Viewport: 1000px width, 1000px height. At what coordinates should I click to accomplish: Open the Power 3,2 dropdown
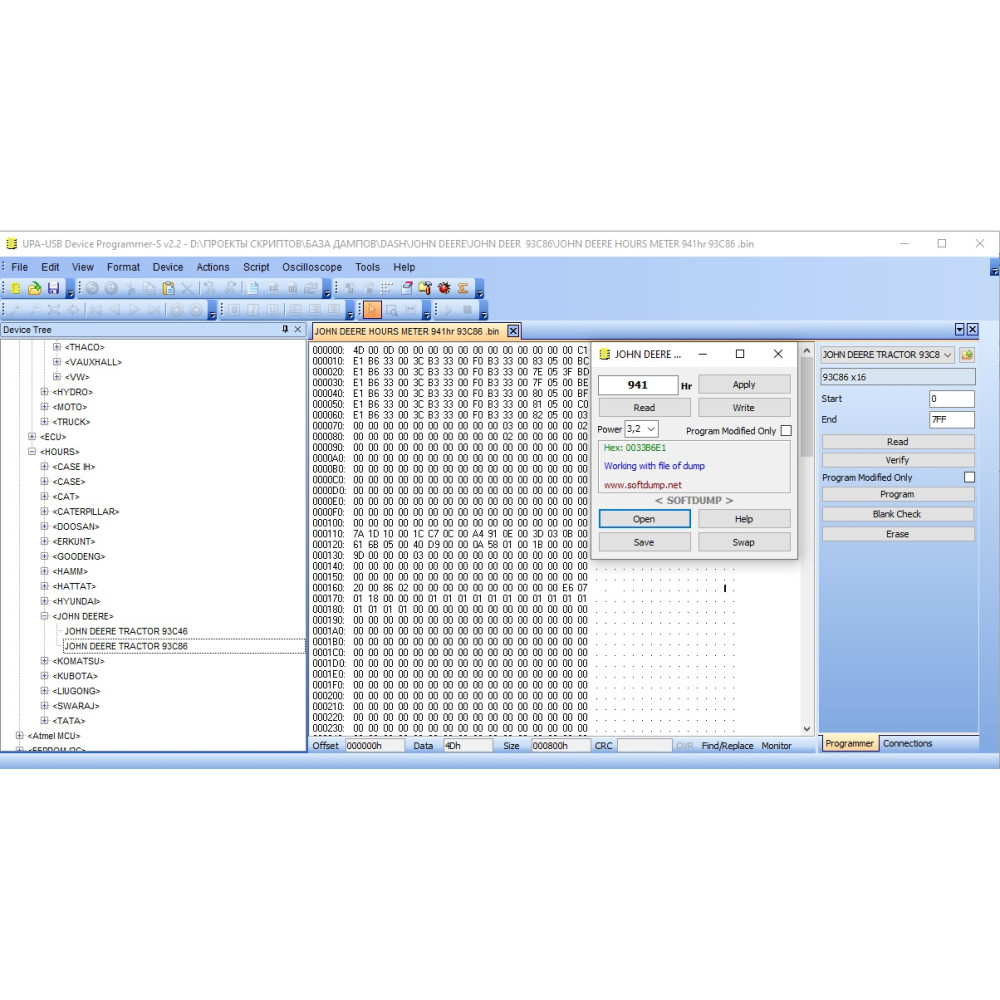[651, 429]
